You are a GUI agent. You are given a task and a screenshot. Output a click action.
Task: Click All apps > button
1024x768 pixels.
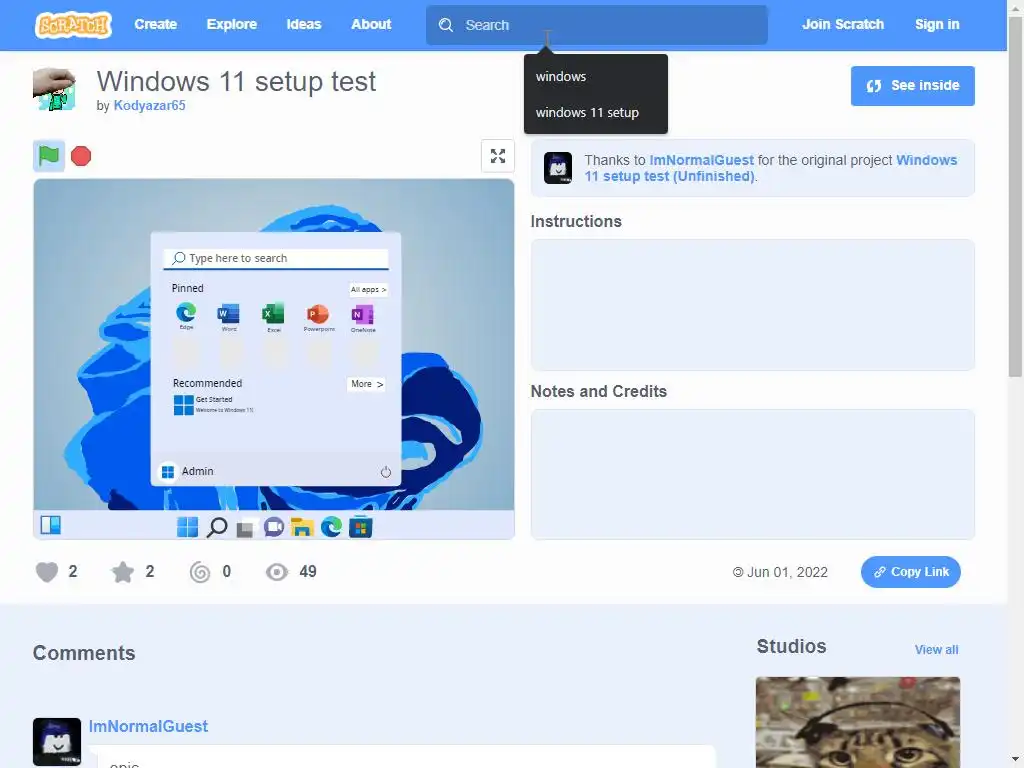[368, 289]
